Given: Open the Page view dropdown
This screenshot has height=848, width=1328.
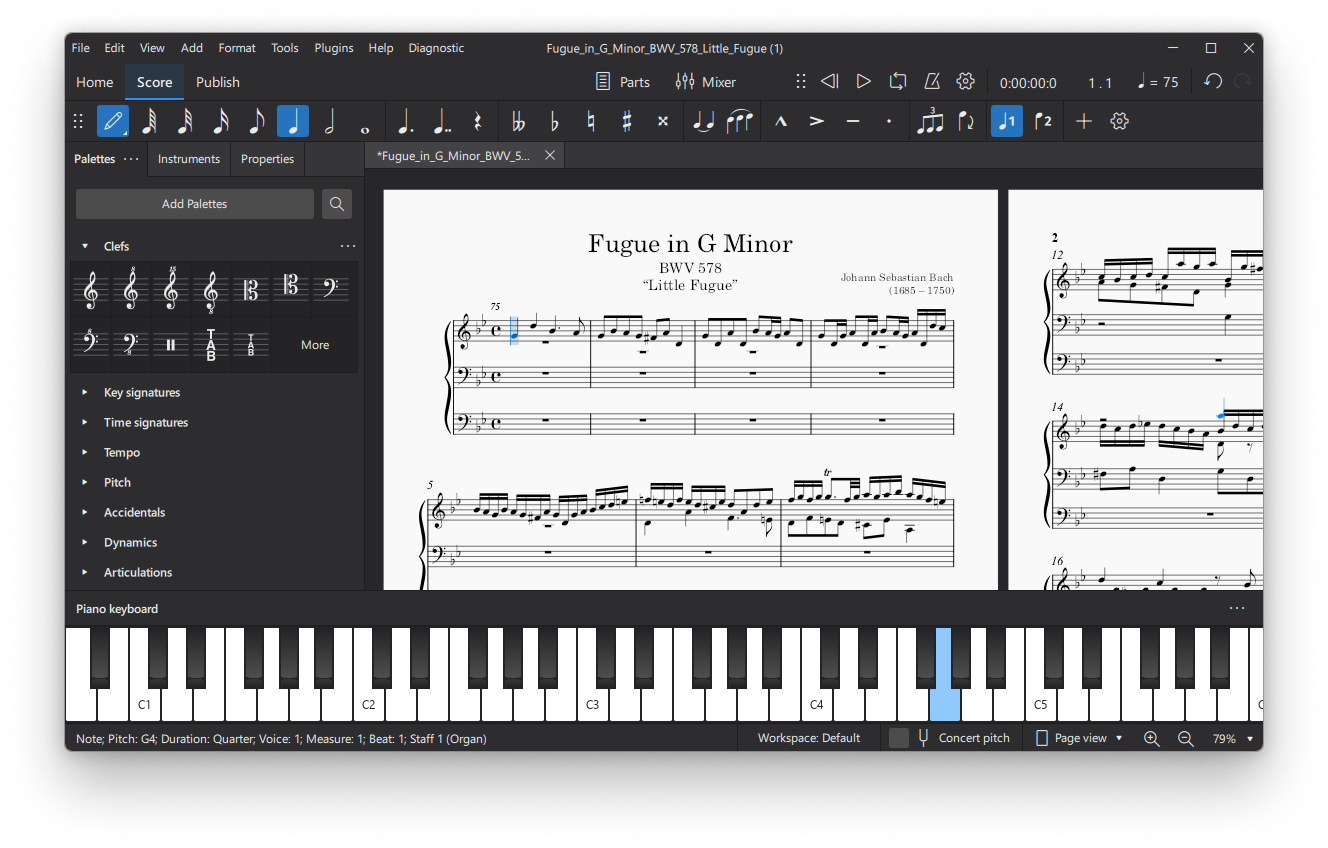Looking at the screenshot, I should [1078, 738].
